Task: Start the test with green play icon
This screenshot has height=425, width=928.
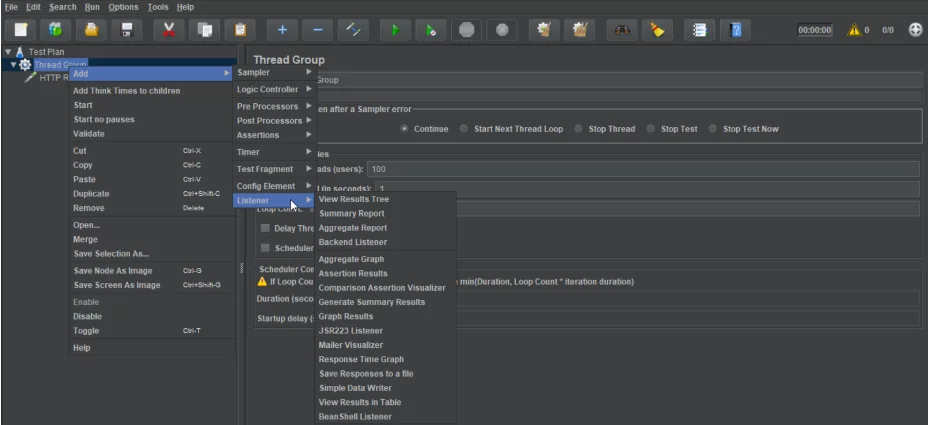Action: 395,30
